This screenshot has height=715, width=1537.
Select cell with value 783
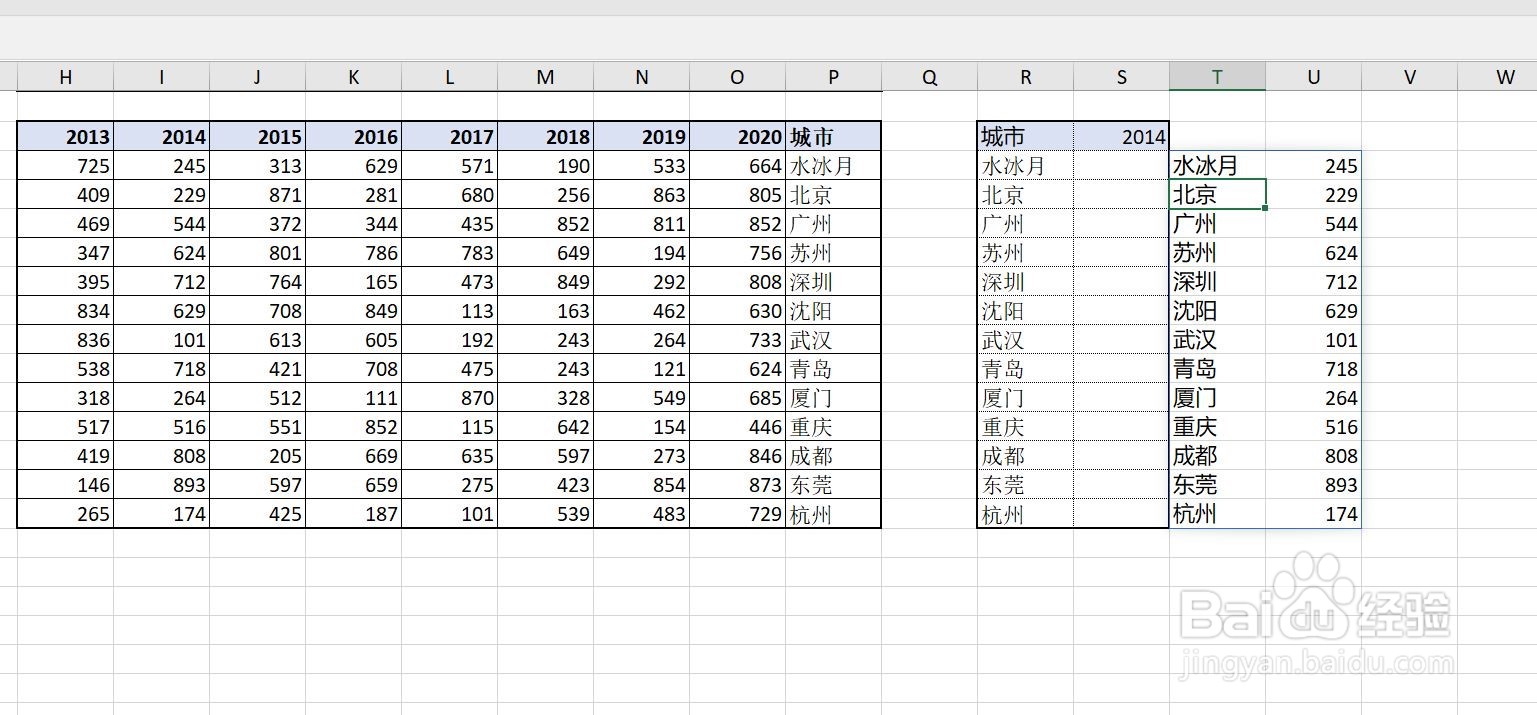tap(449, 253)
